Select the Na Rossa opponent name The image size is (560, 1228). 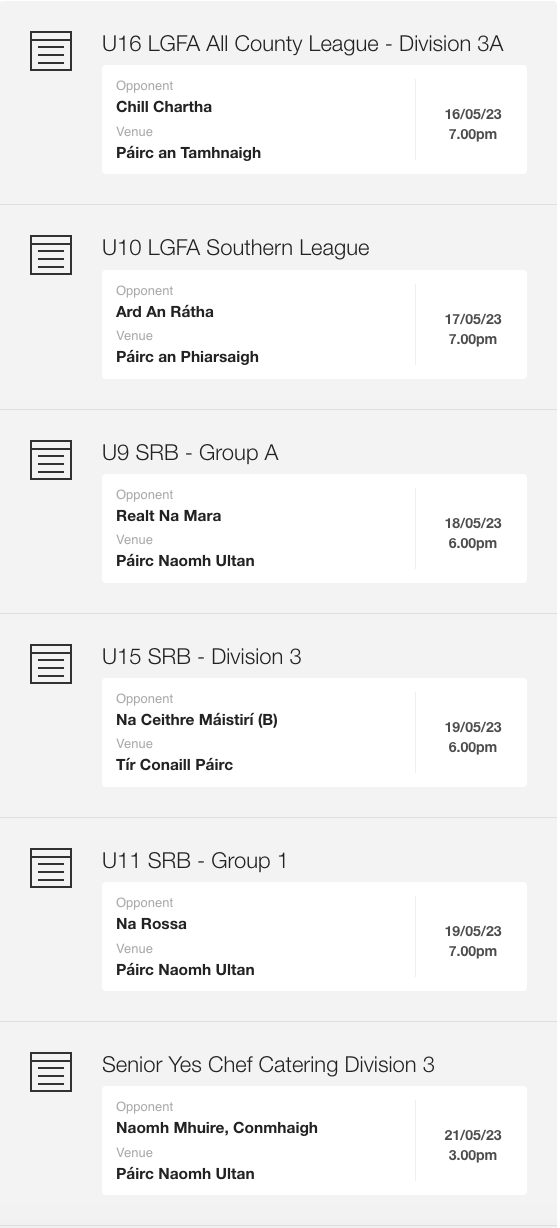click(151, 924)
